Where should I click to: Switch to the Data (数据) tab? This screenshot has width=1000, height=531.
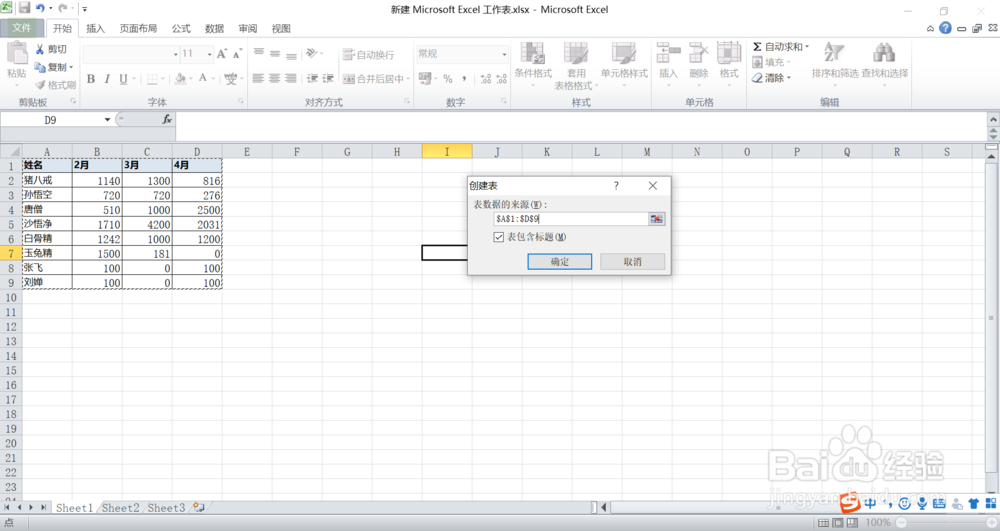[x=214, y=28]
